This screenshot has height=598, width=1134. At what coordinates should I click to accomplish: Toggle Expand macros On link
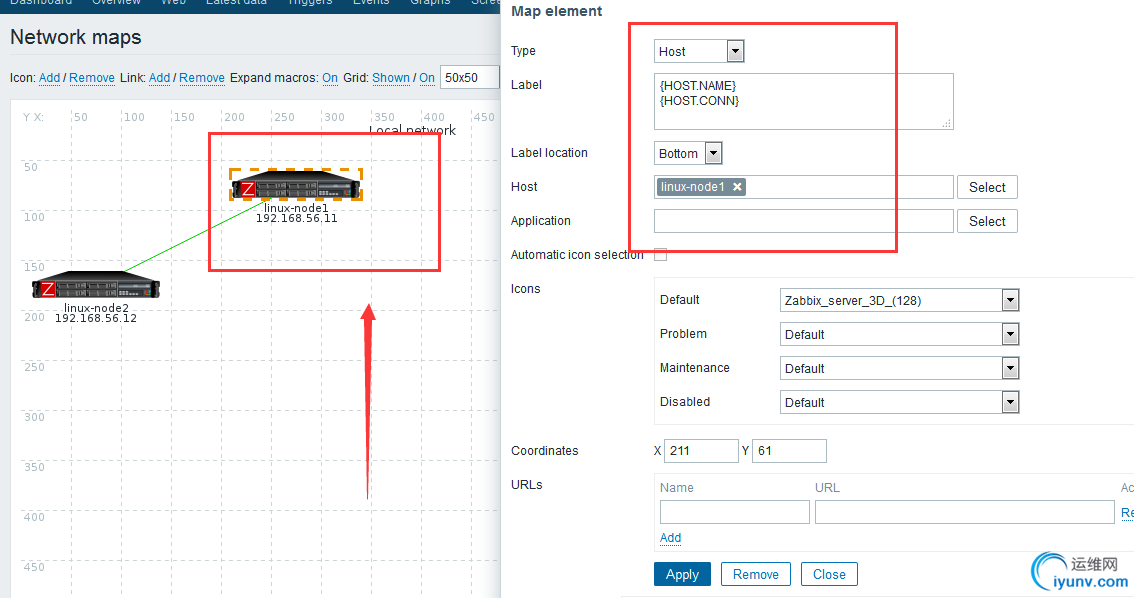pos(330,77)
